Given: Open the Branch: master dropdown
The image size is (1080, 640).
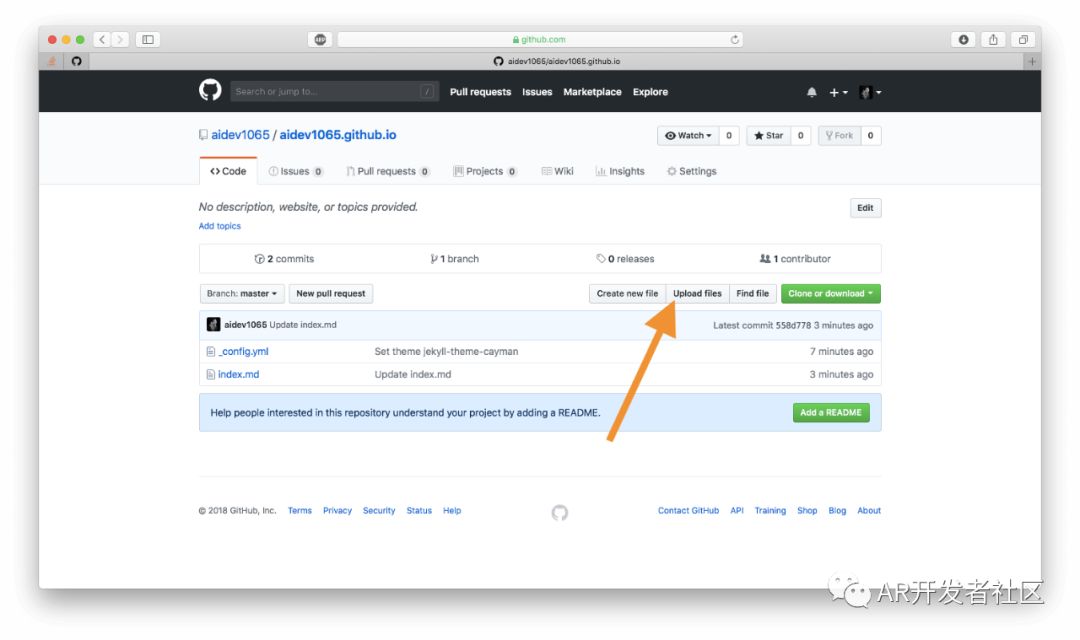Looking at the screenshot, I should [241, 294].
